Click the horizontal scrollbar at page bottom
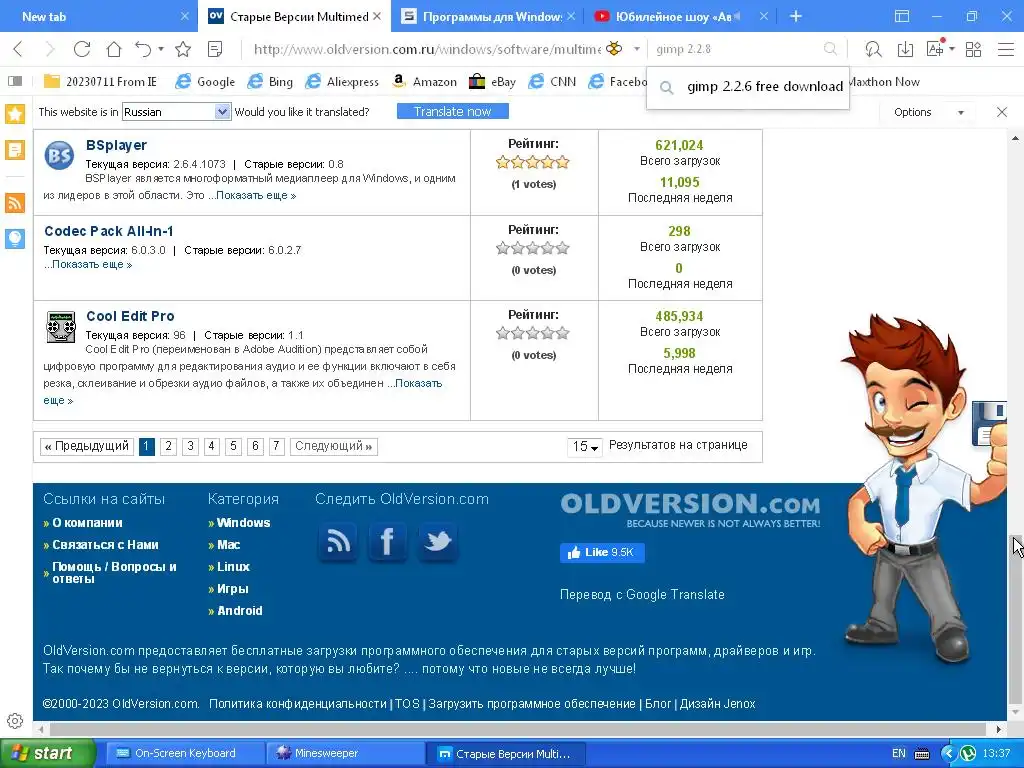The image size is (1024, 768). [517, 729]
